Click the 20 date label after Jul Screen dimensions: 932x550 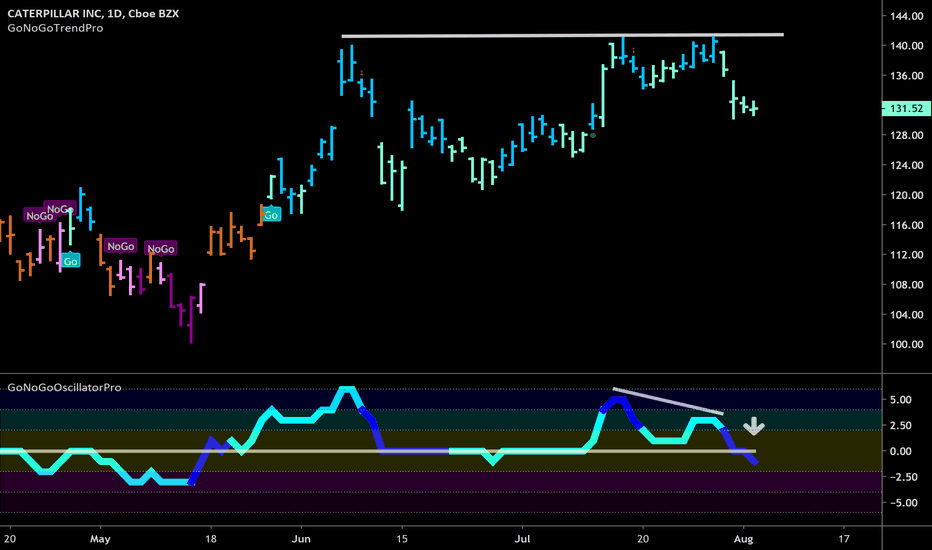pos(643,539)
